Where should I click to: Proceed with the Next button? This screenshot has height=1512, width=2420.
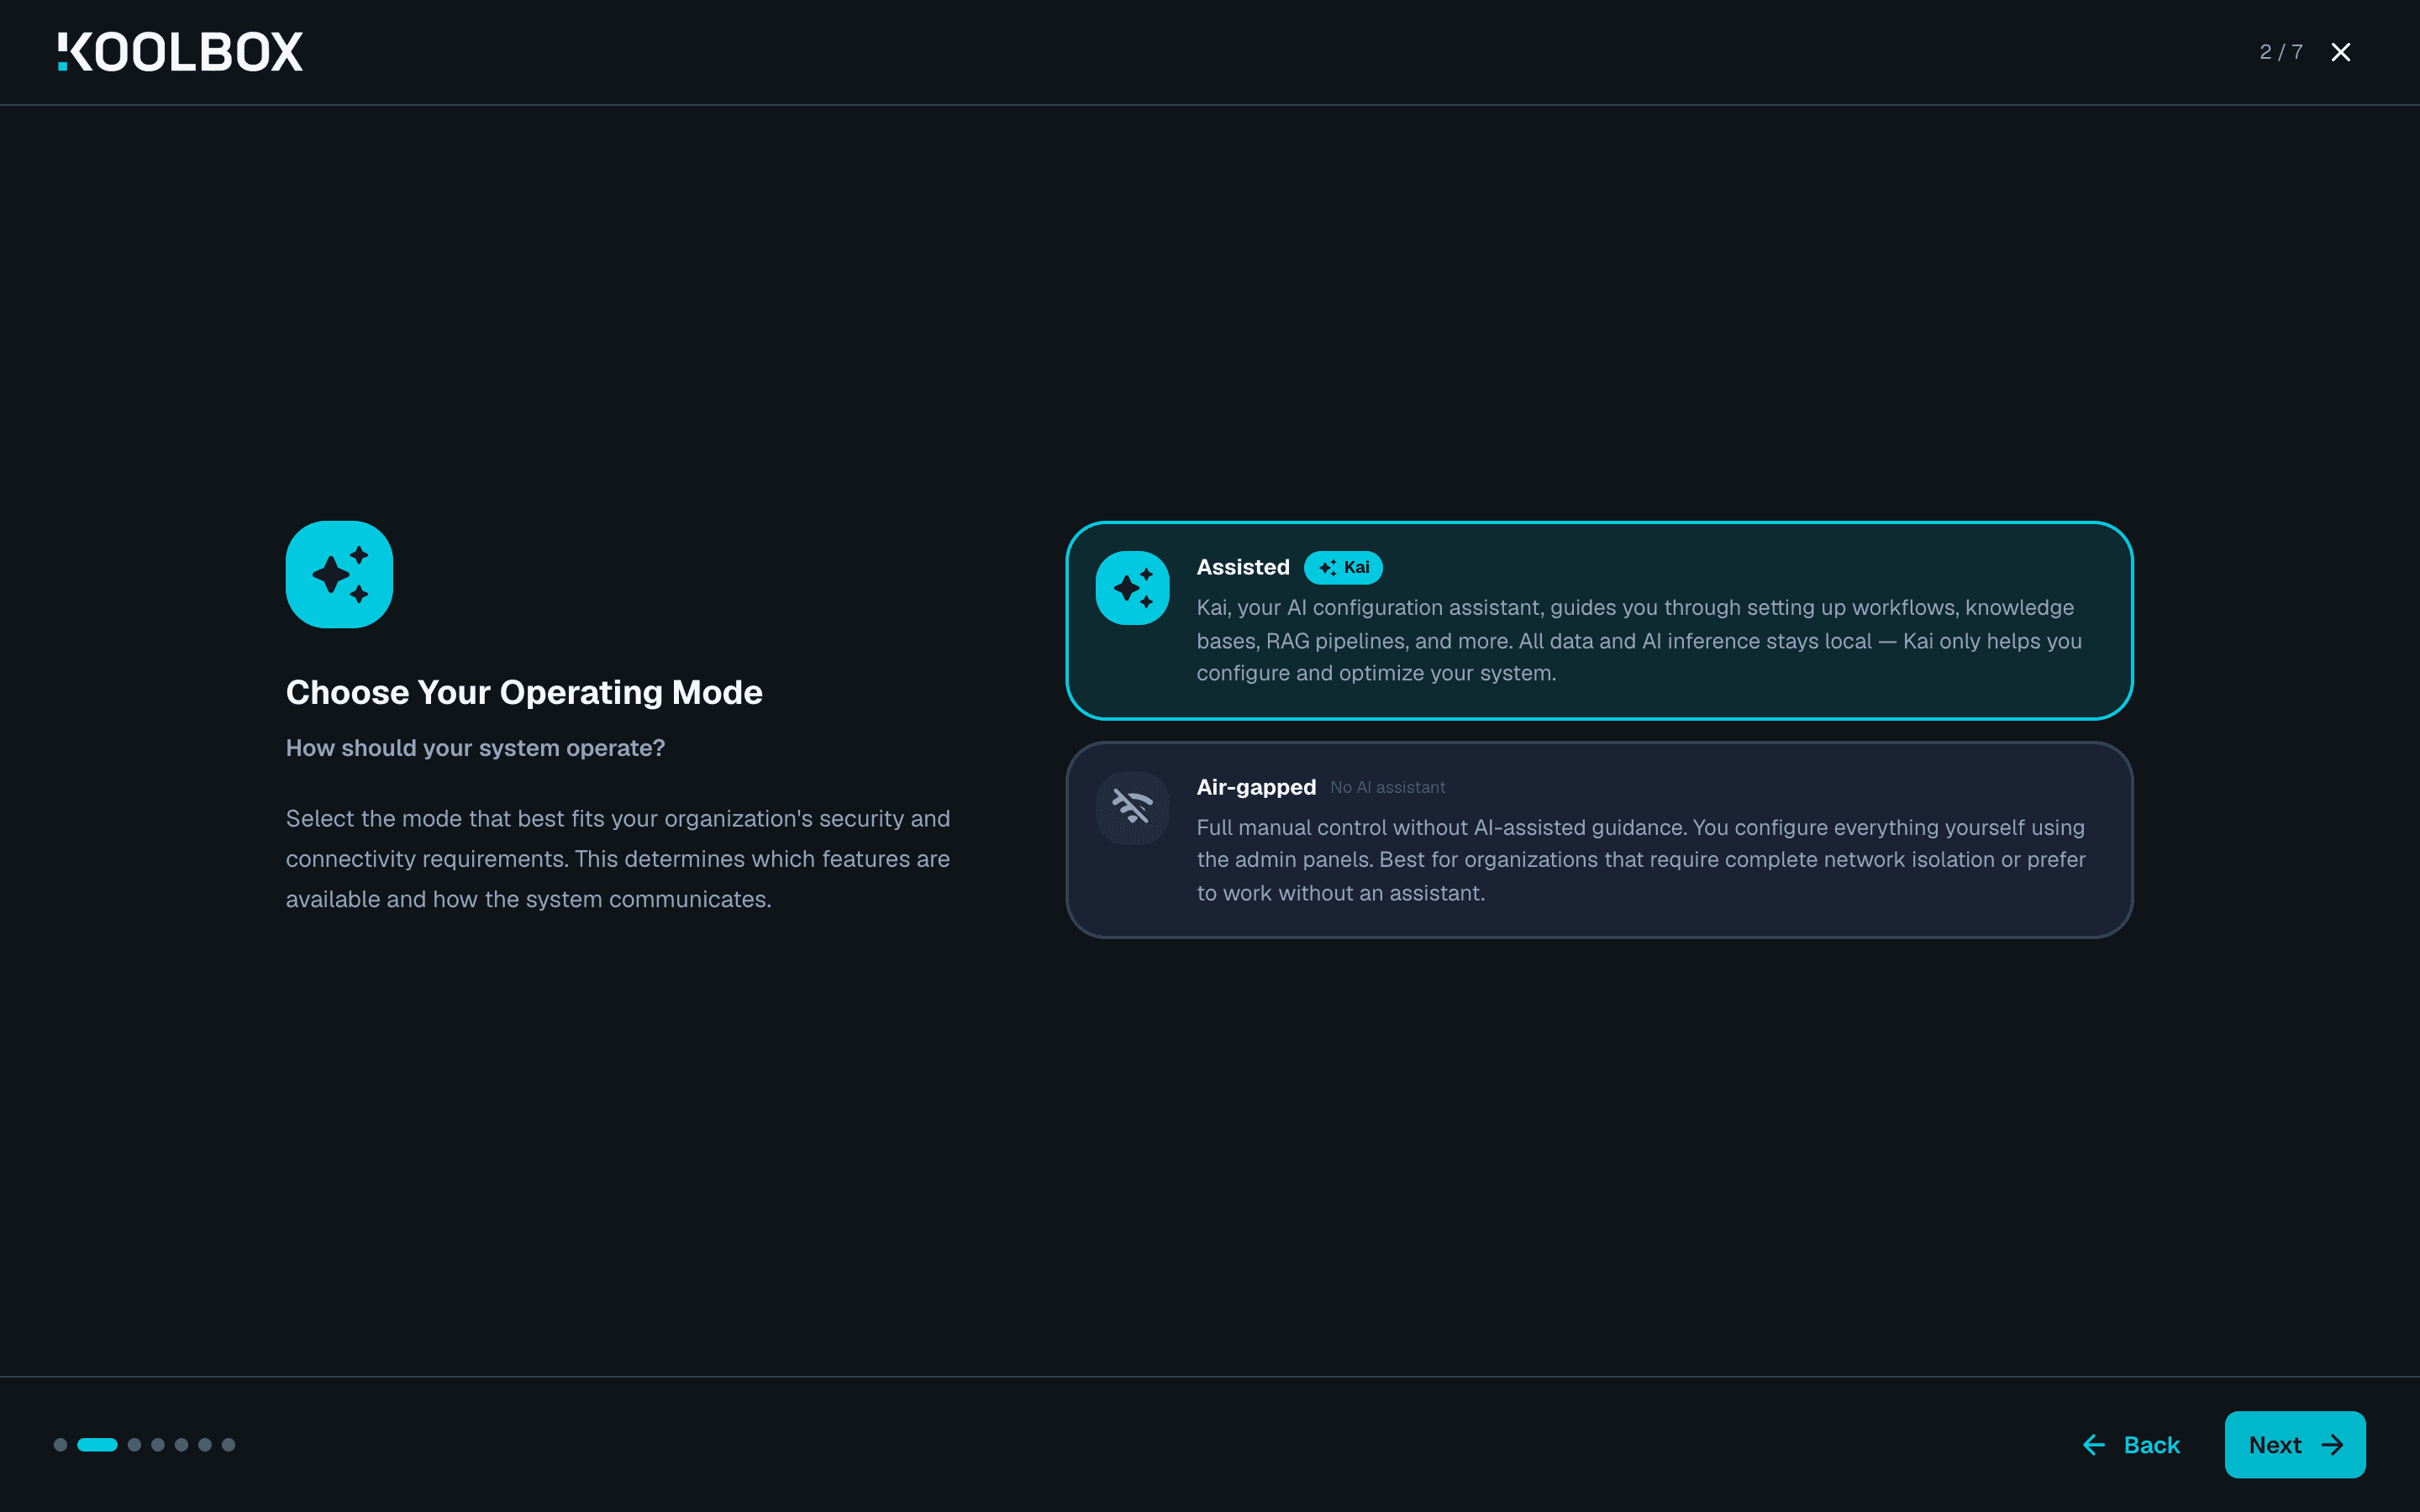point(2294,1444)
